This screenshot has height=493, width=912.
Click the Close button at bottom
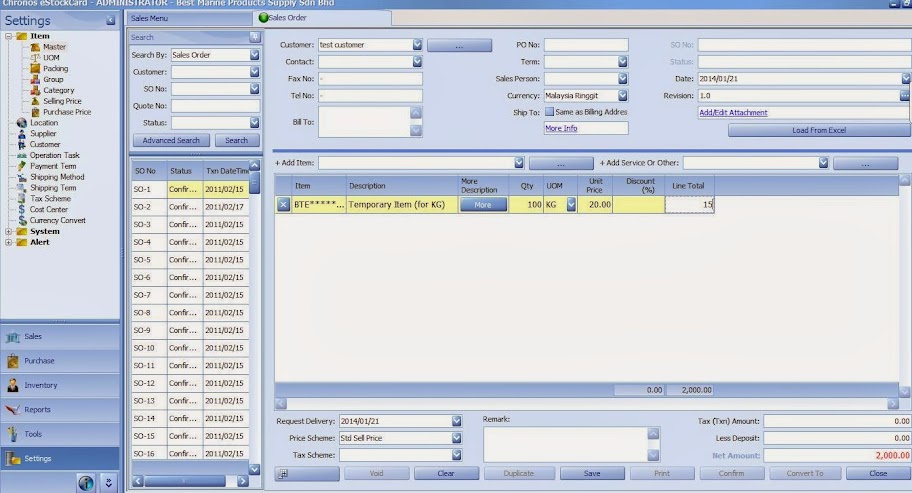point(878,474)
